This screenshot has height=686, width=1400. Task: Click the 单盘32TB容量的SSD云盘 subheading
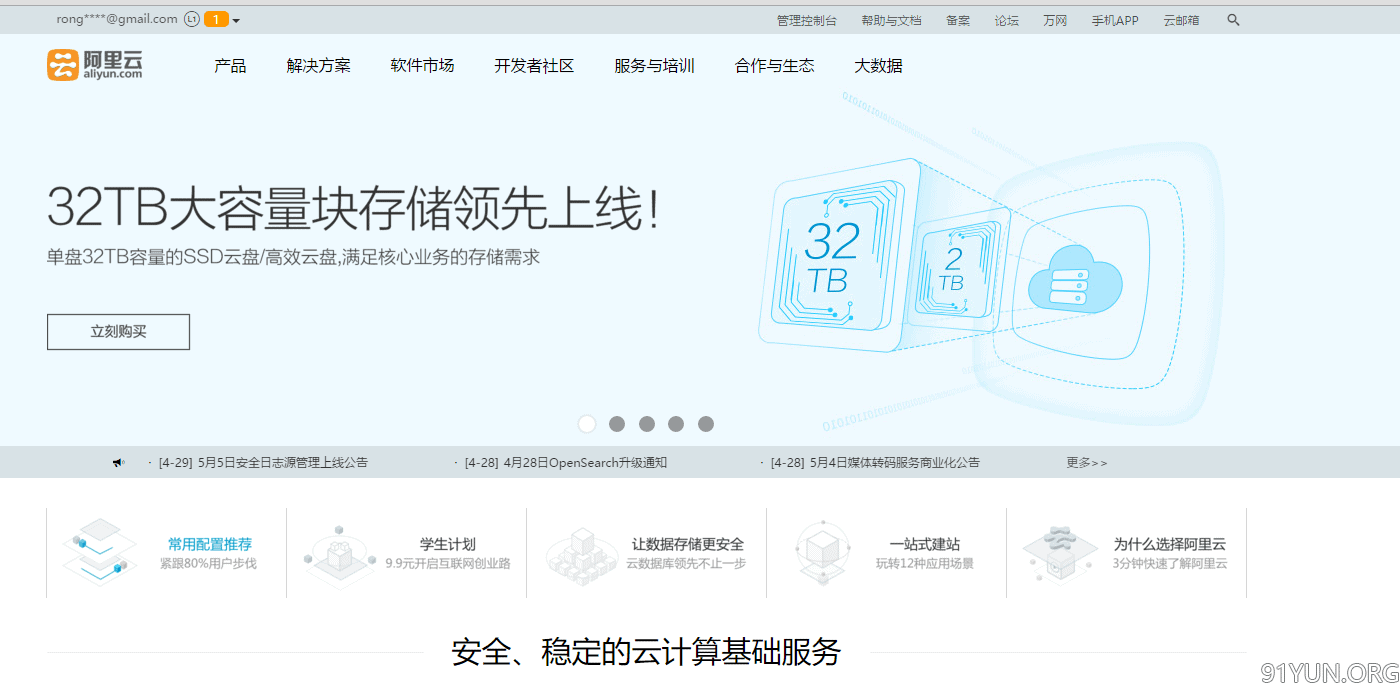(x=293, y=257)
